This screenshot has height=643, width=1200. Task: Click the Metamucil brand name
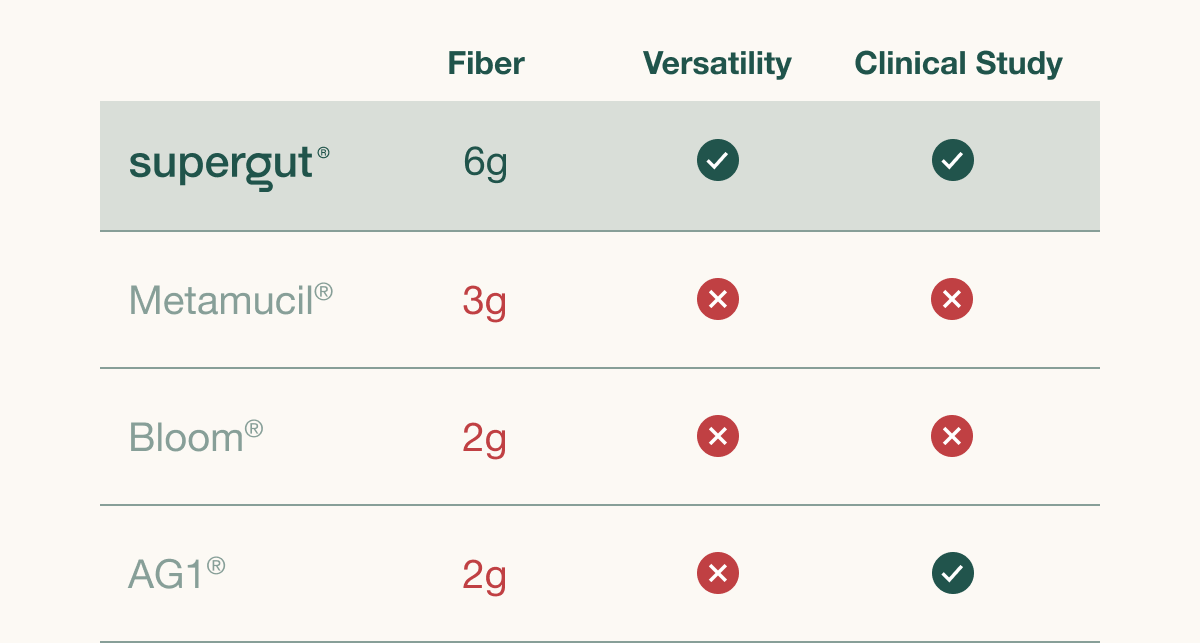223,300
